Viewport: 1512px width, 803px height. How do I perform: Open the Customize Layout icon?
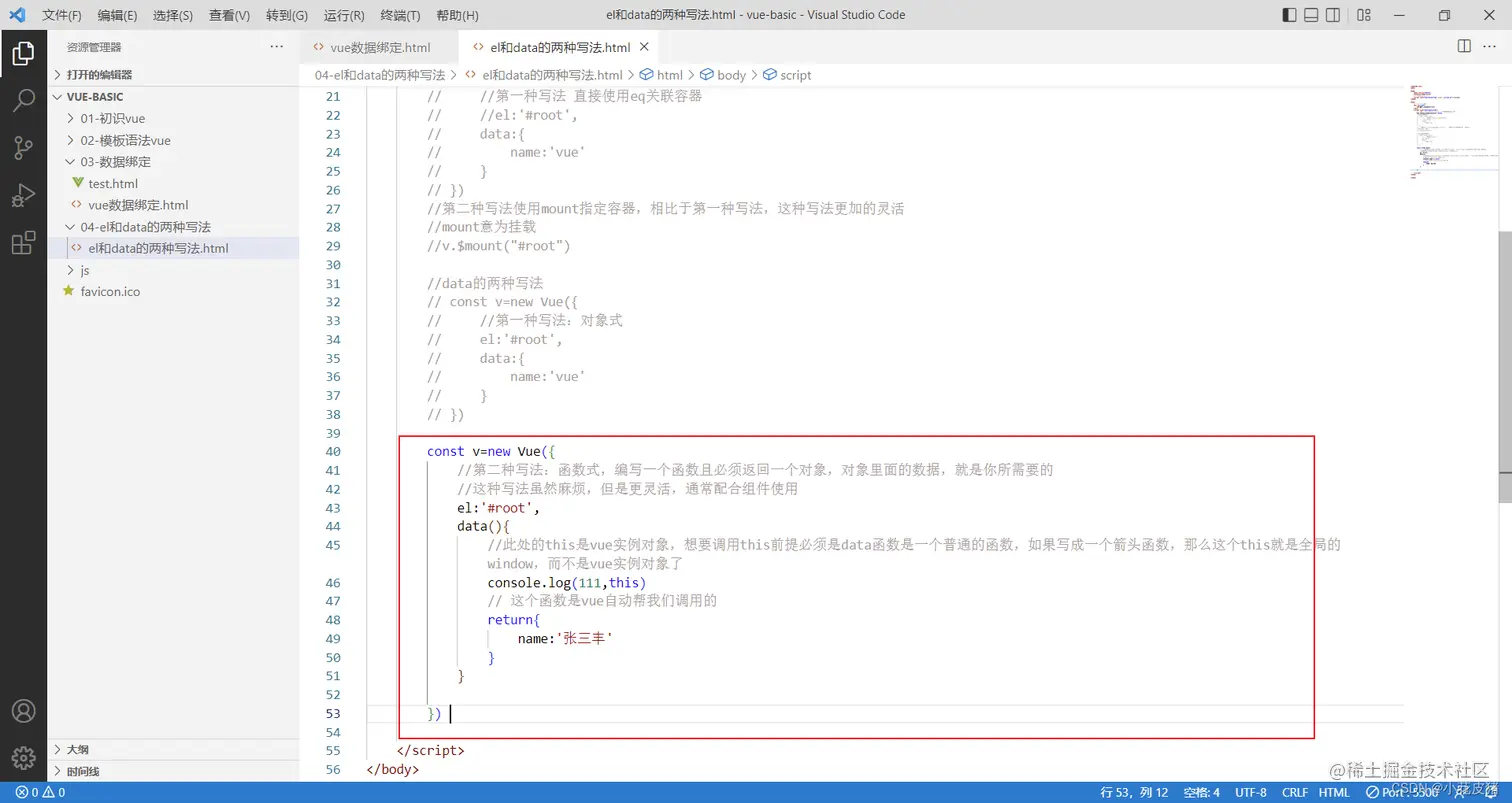[1363, 15]
